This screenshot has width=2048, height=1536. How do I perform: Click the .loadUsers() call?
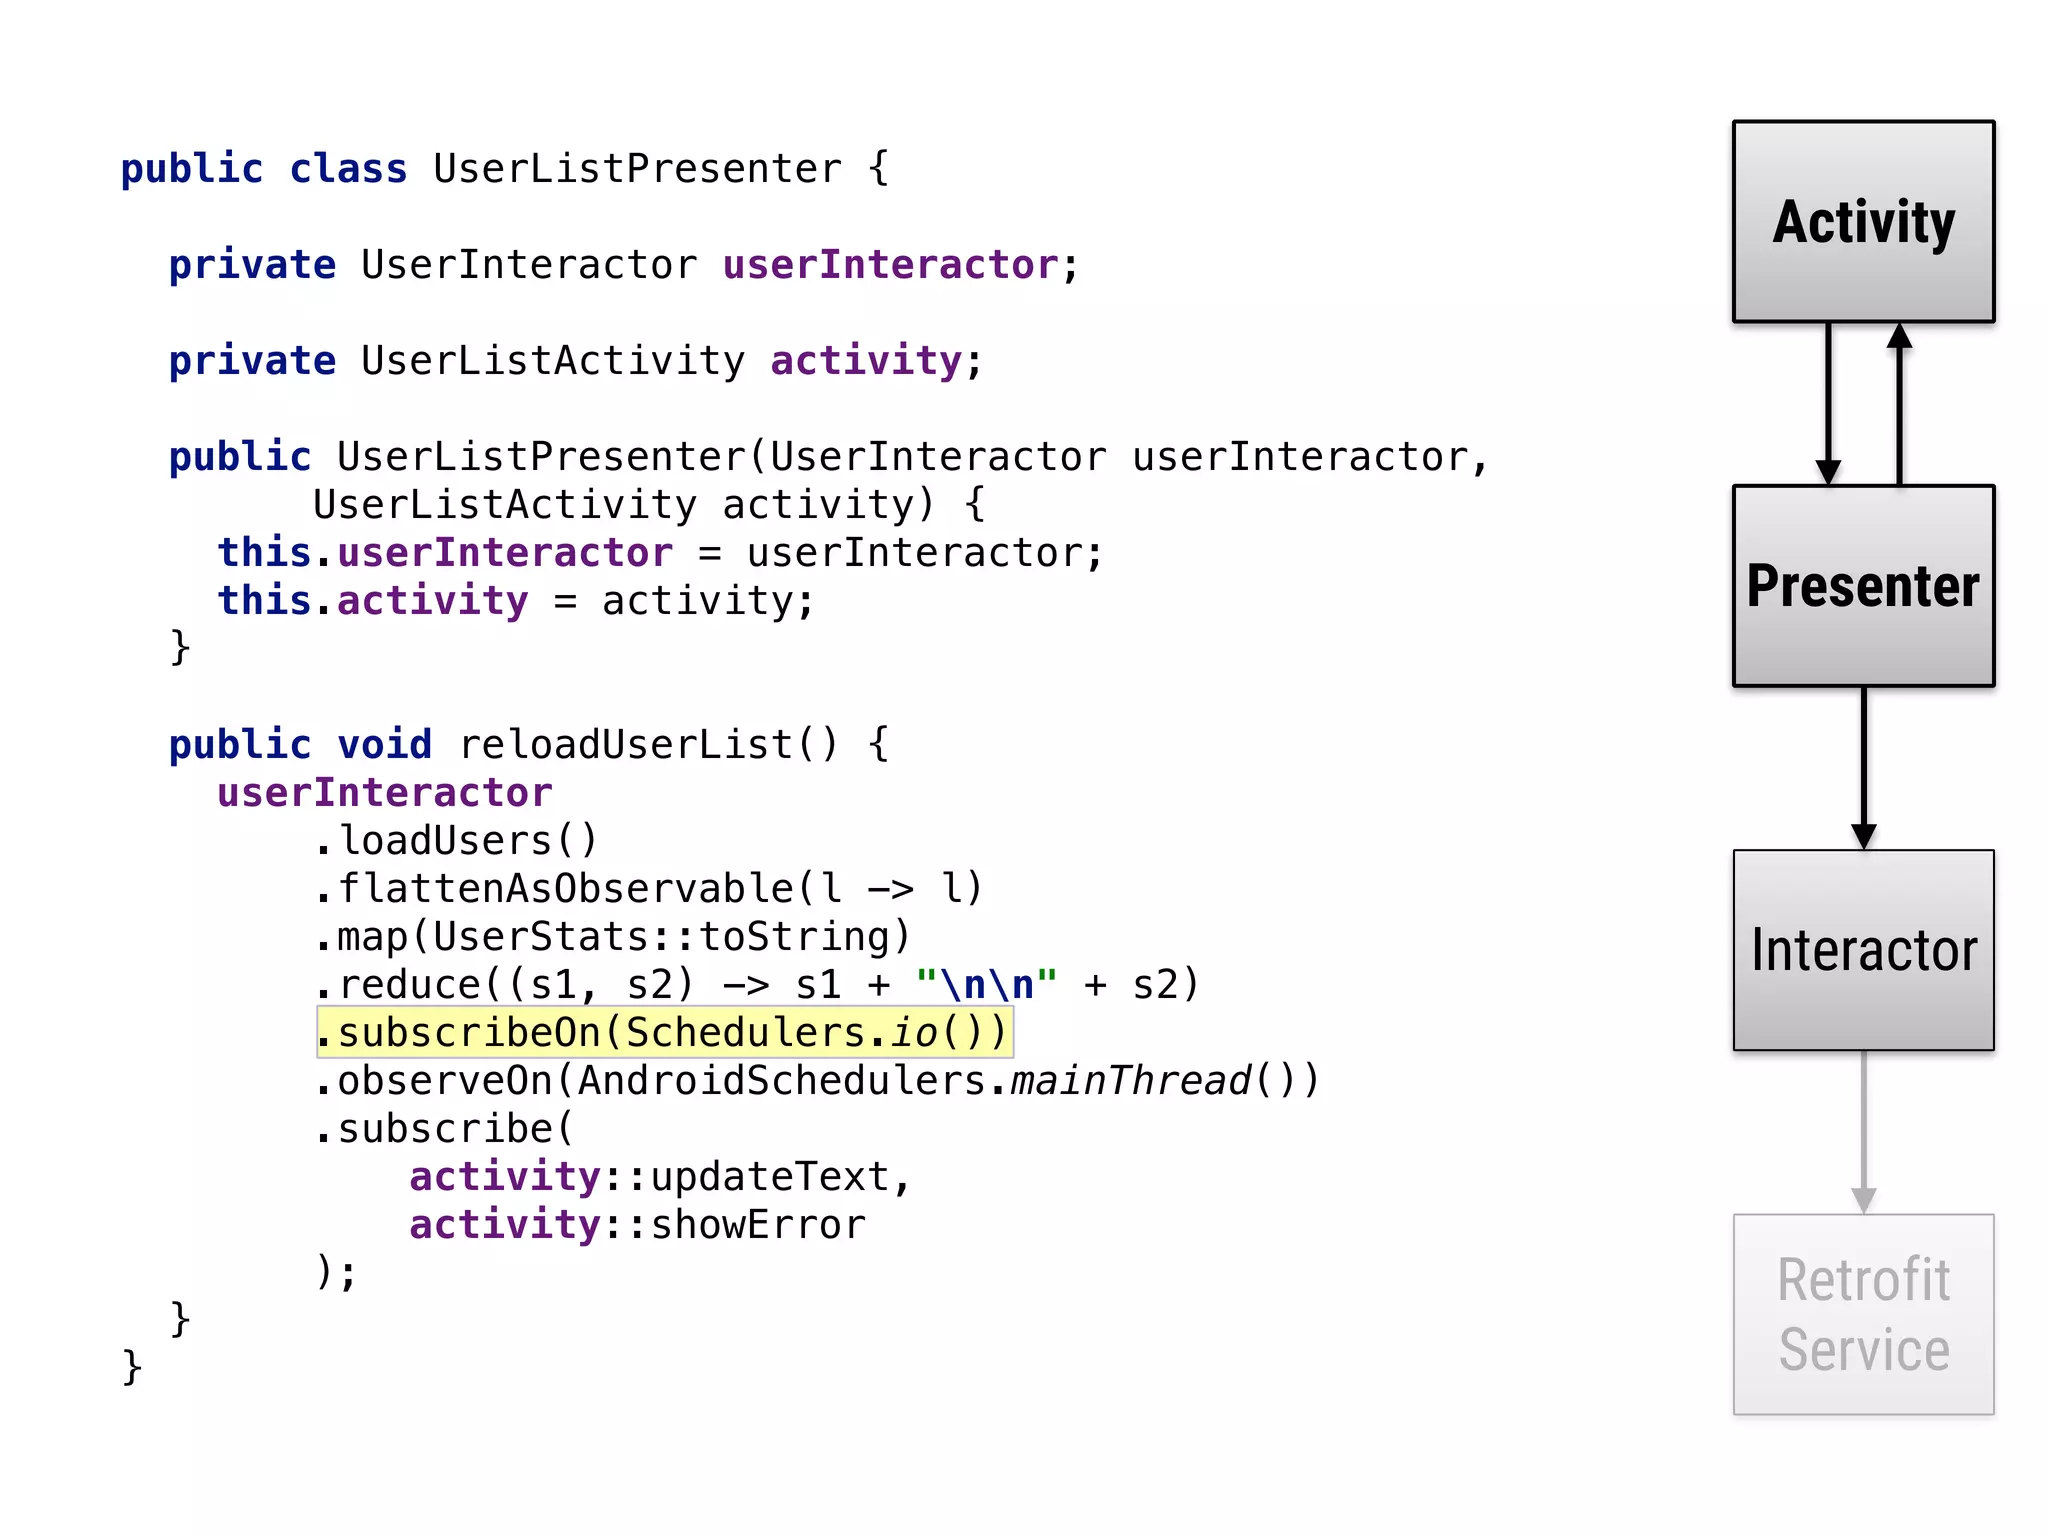point(456,841)
